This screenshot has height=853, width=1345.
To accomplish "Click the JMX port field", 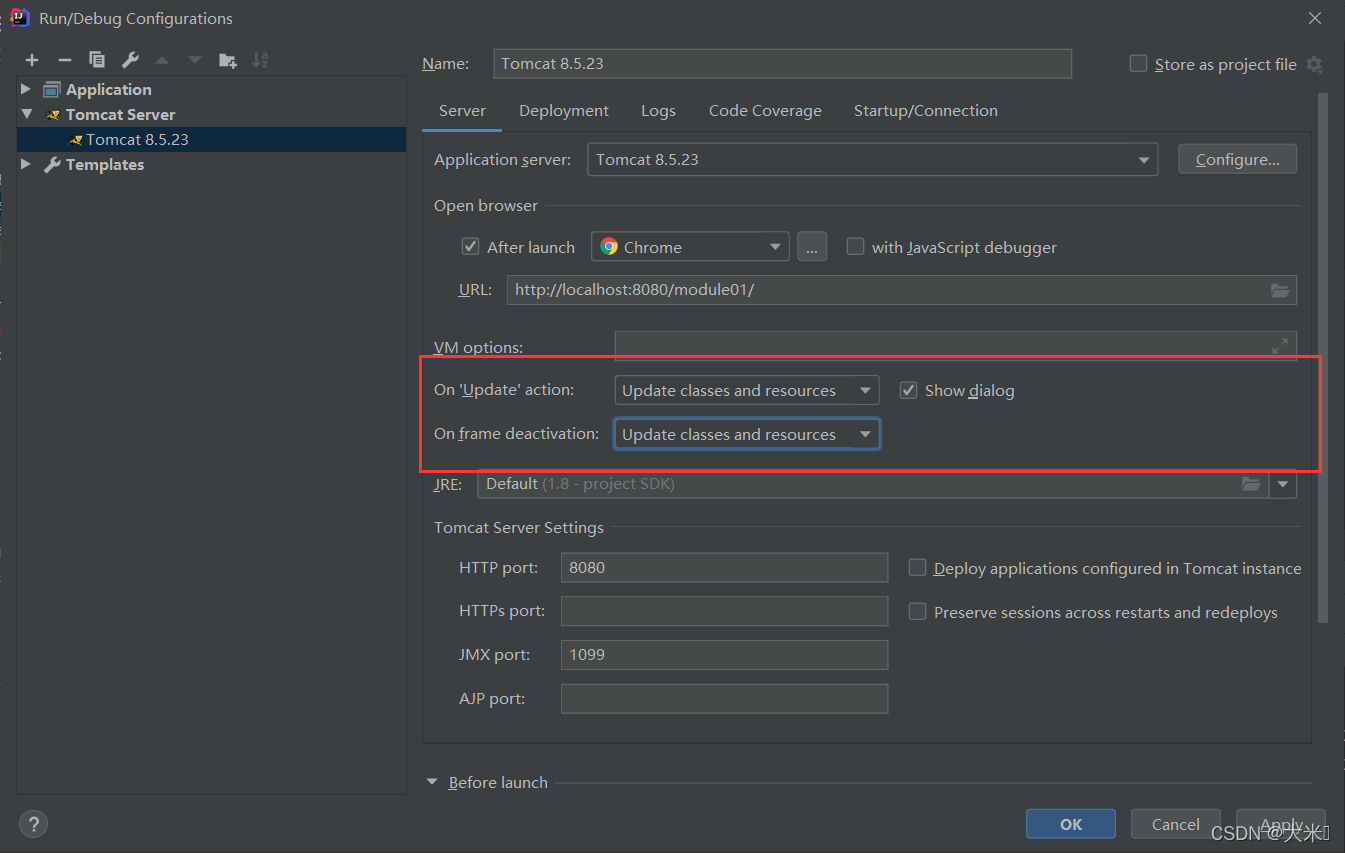I will (724, 655).
